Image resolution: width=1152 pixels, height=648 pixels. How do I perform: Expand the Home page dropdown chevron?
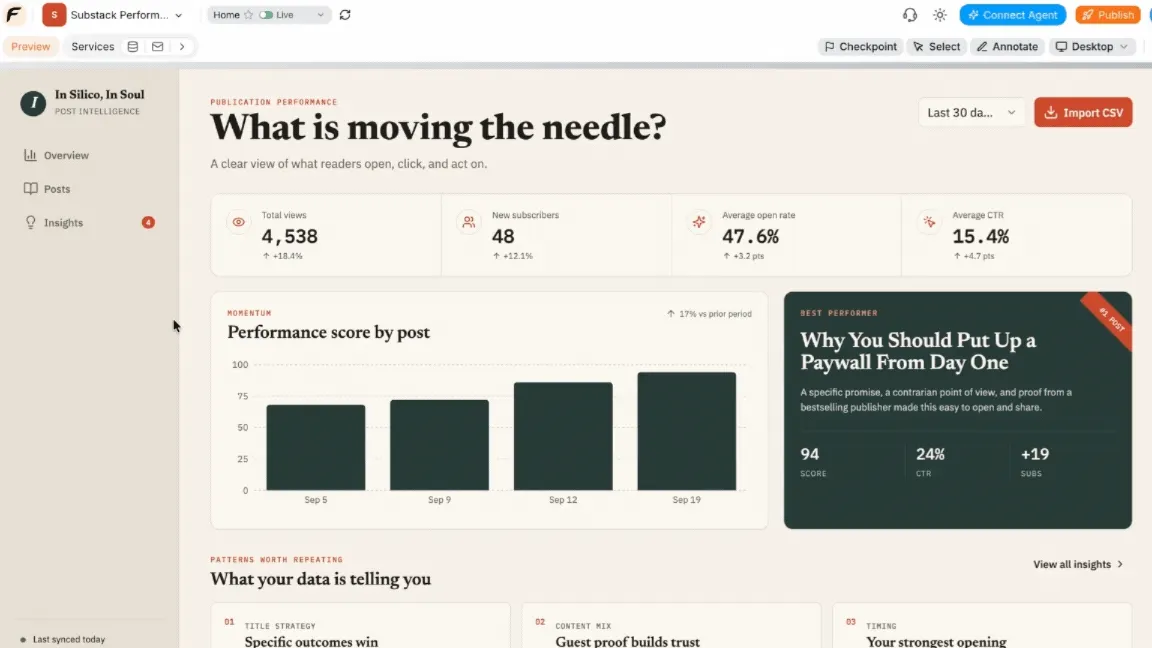point(320,15)
